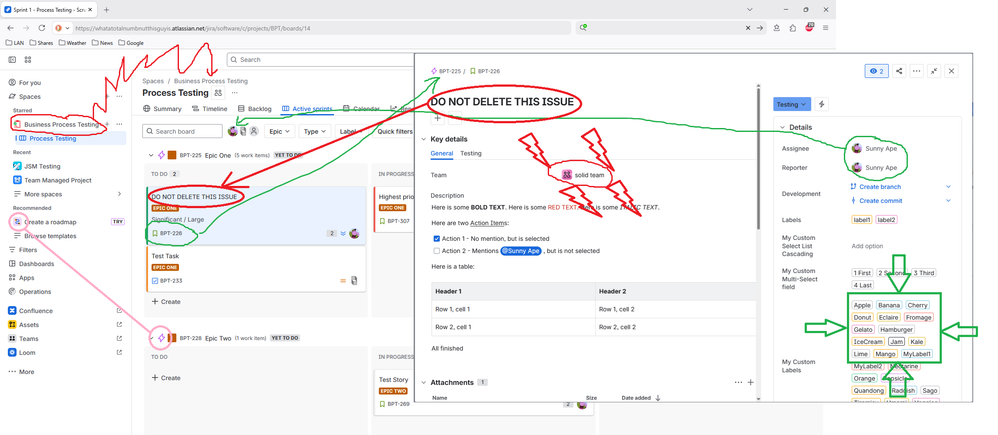998x435 pixels.
Task: Collapse the Key details section
Action: (424, 139)
